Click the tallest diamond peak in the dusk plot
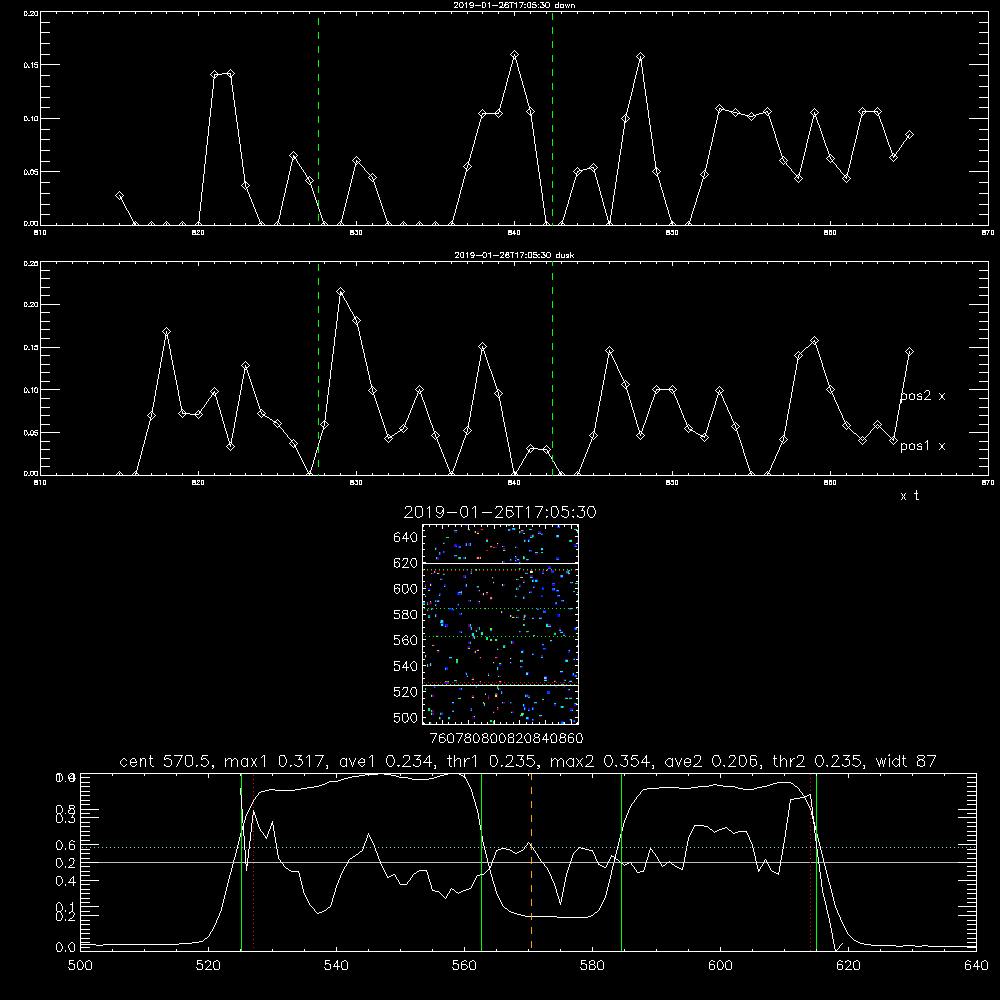The width and height of the screenshot is (1000, 1000). click(x=341, y=291)
